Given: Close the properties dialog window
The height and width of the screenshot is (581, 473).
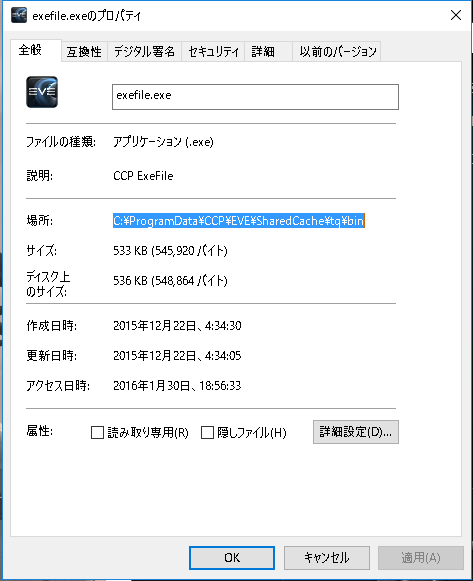Looking at the screenshot, I should (456, 15).
